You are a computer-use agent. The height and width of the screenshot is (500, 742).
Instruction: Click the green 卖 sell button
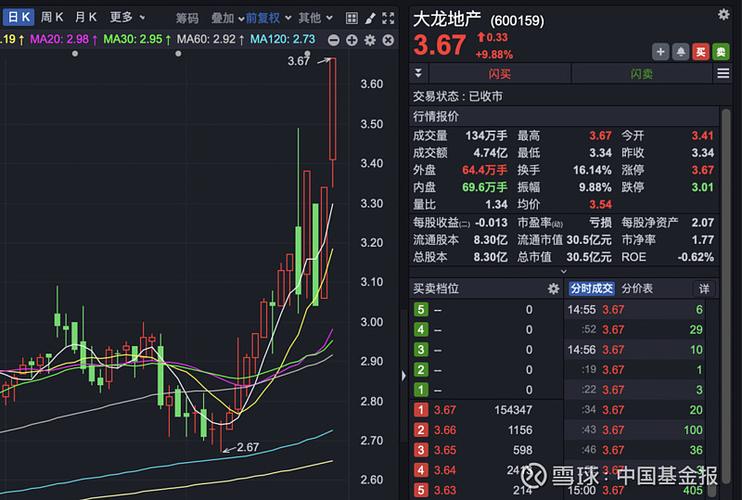click(721, 52)
